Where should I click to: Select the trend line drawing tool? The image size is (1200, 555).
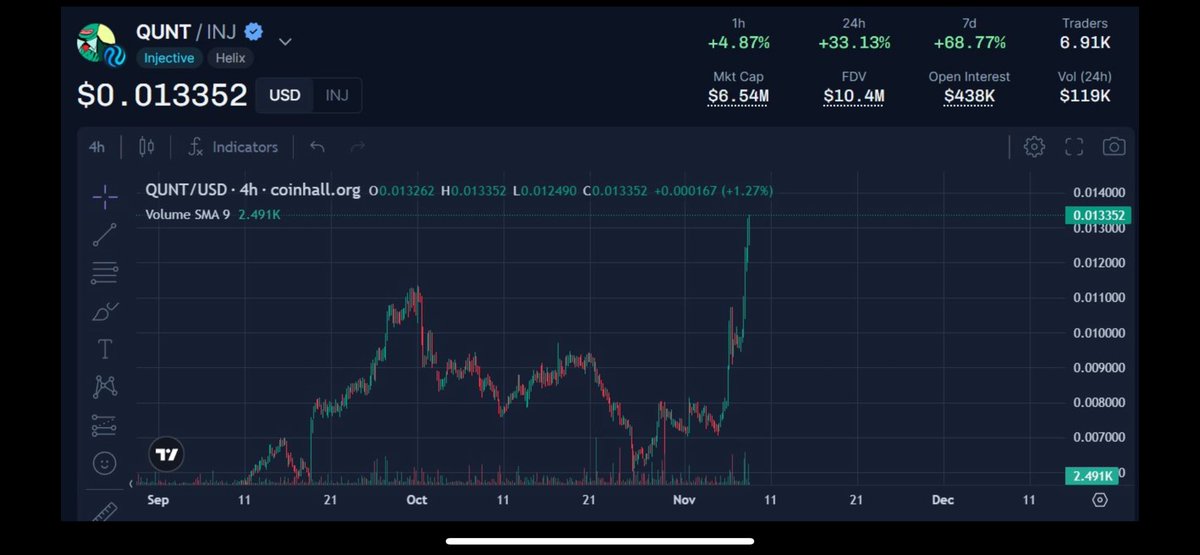[105, 235]
